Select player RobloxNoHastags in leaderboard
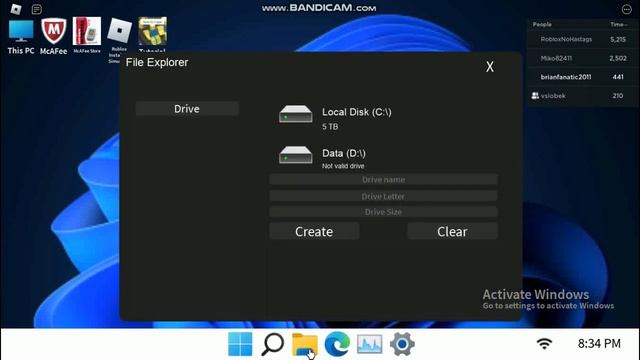This screenshot has width=640, height=360. 566,39
